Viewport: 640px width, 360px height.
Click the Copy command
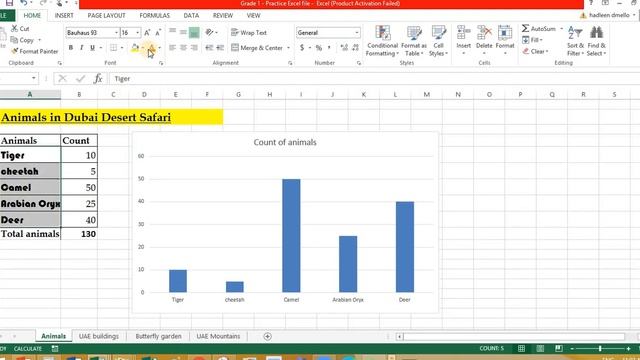point(22,40)
